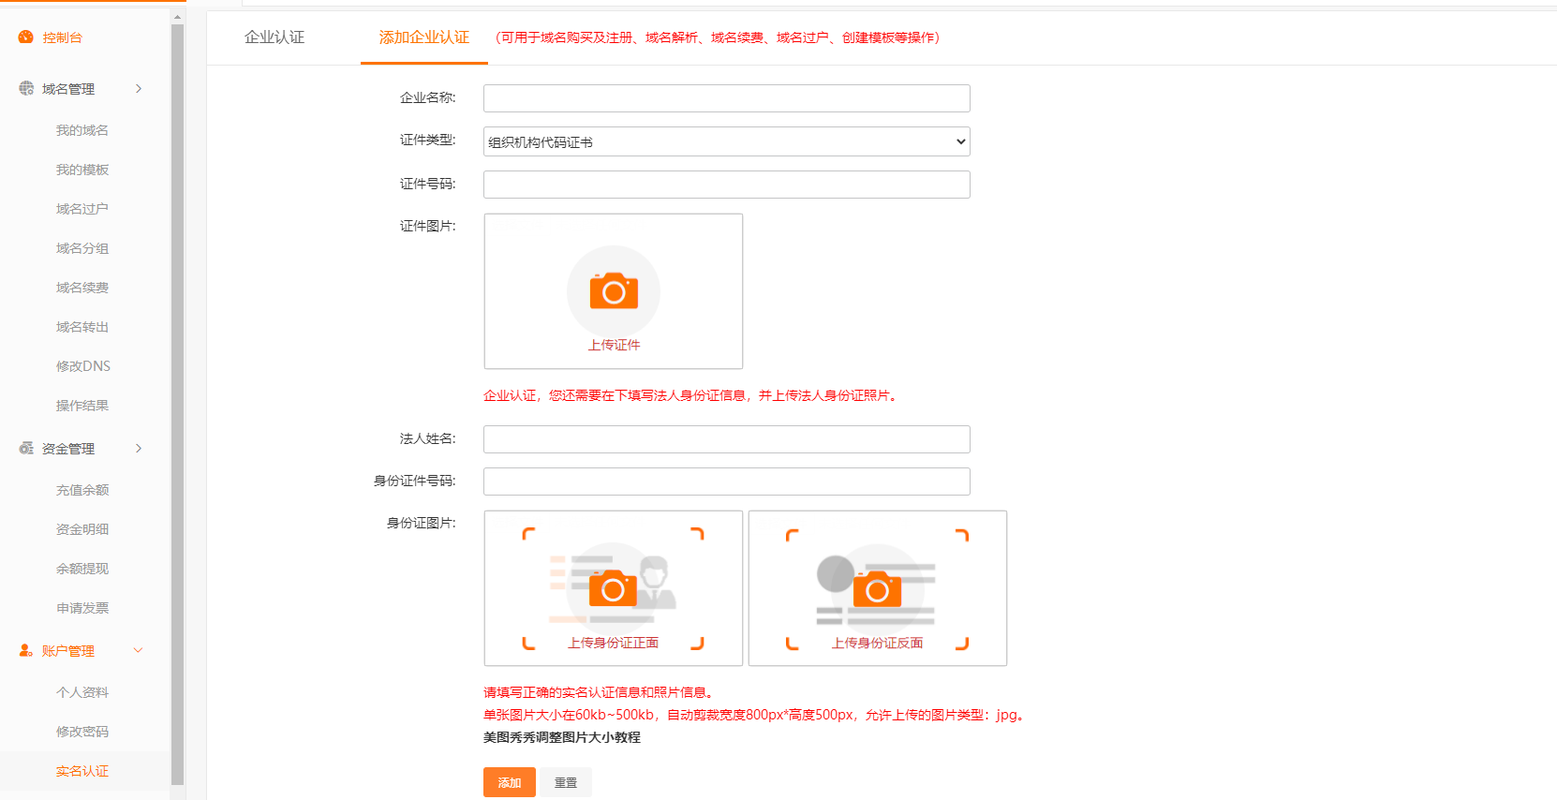Click the 添加 submit button
Screen dimensions: 1557x800
coord(509,782)
